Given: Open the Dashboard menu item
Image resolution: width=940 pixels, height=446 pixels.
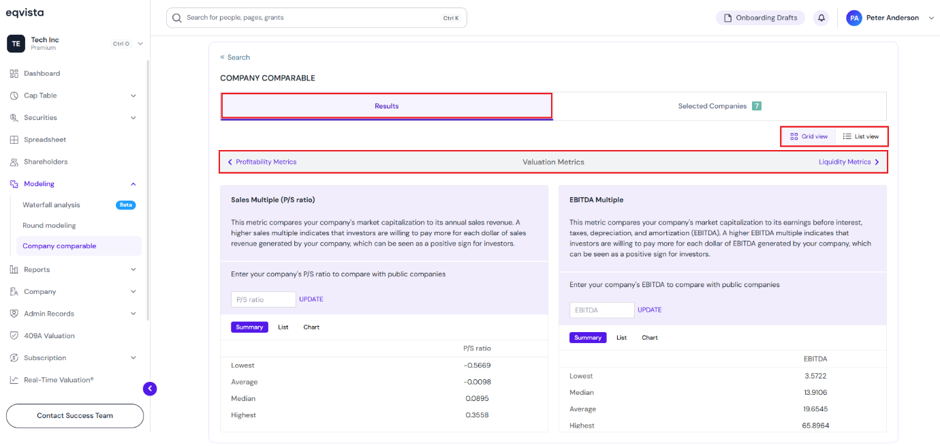Looking at the screenshot, I should [x=42, y=74].
